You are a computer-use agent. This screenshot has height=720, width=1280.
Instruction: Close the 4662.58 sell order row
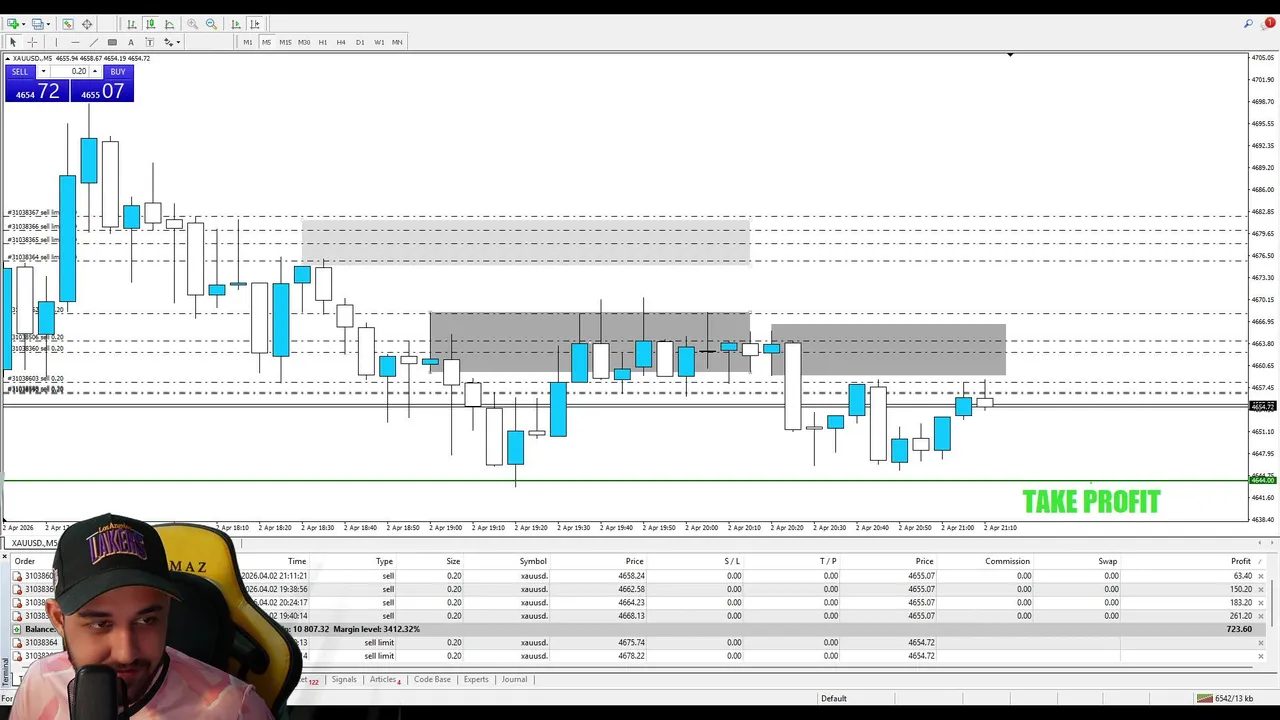coord(1261,589)
